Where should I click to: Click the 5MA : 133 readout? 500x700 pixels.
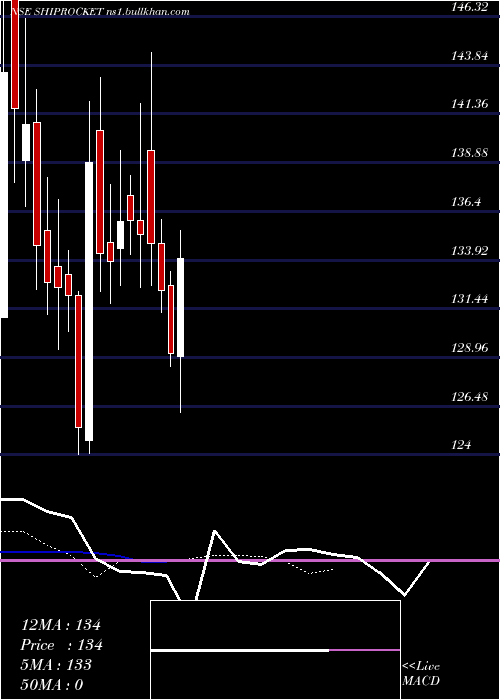pos(56,665)
